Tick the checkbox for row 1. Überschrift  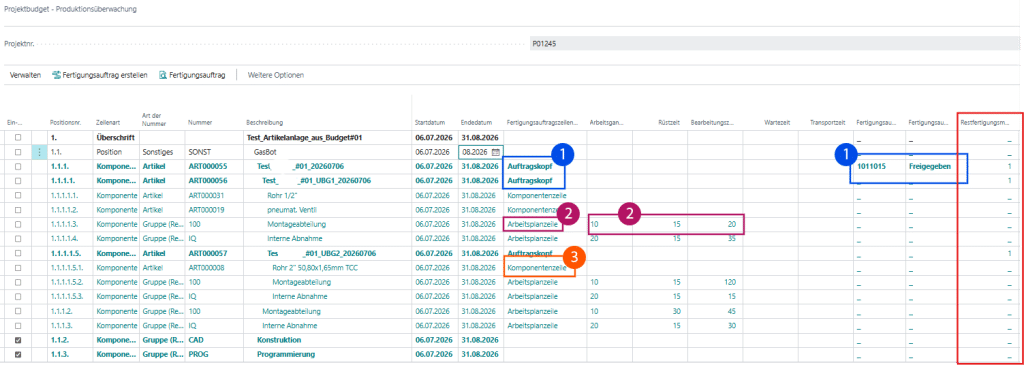(x=18, y=137)
